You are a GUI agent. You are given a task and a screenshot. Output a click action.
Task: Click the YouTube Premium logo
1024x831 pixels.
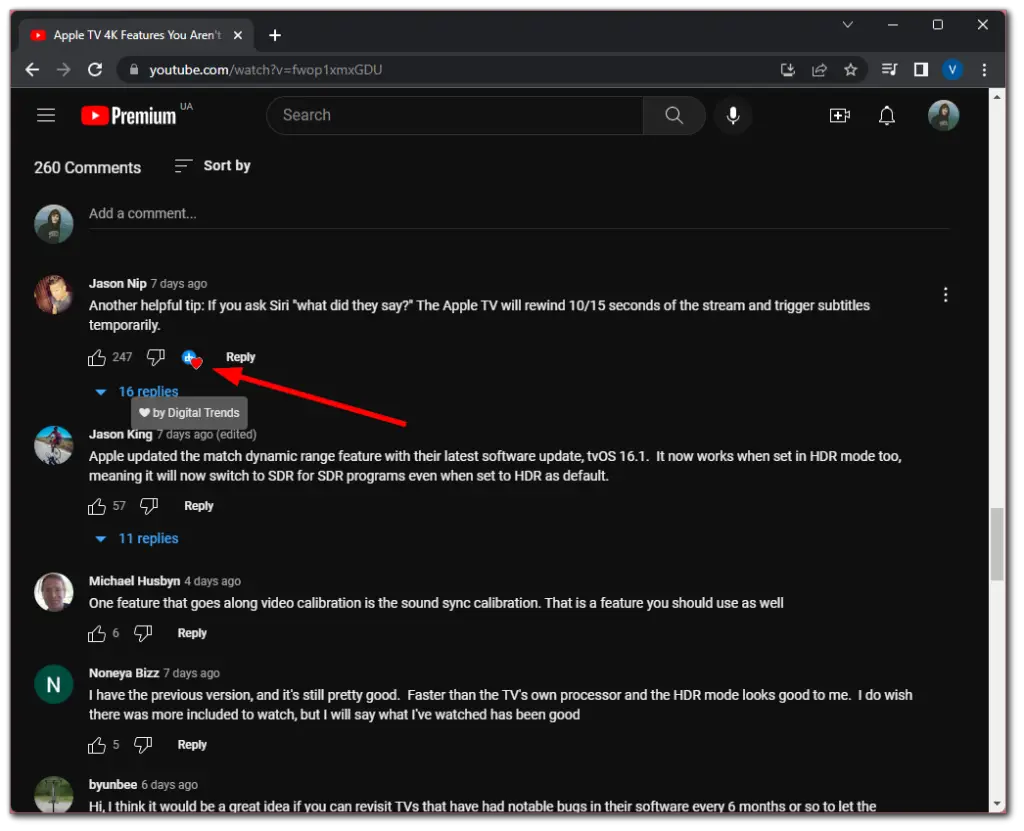130,115
